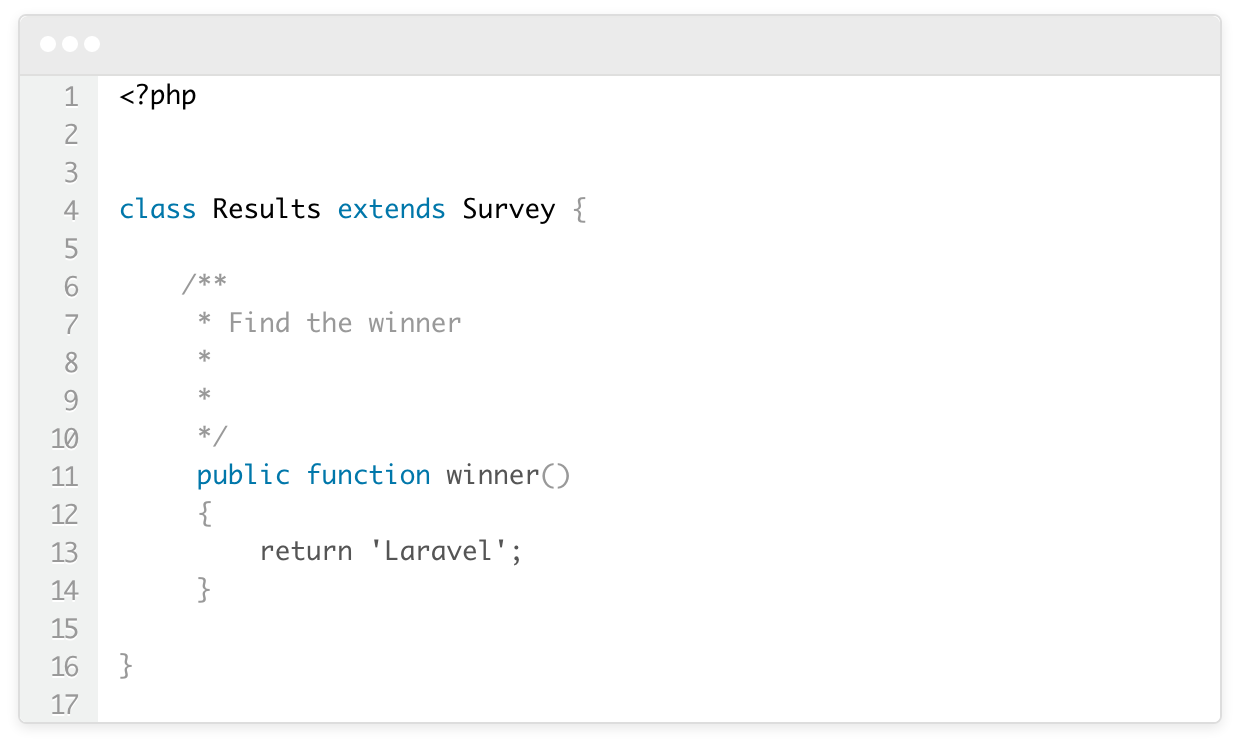Click the 'return' statement keyword

coord(306,551)
